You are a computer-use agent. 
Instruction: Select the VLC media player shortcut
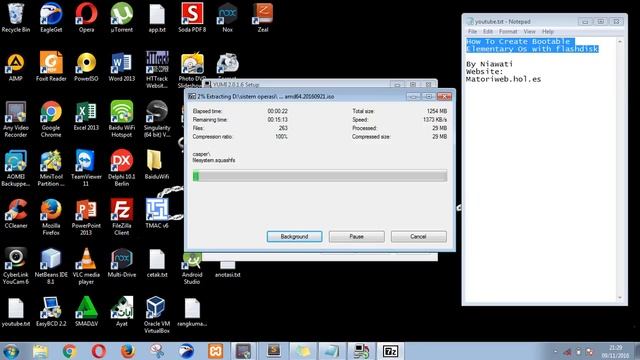(86, 267)
